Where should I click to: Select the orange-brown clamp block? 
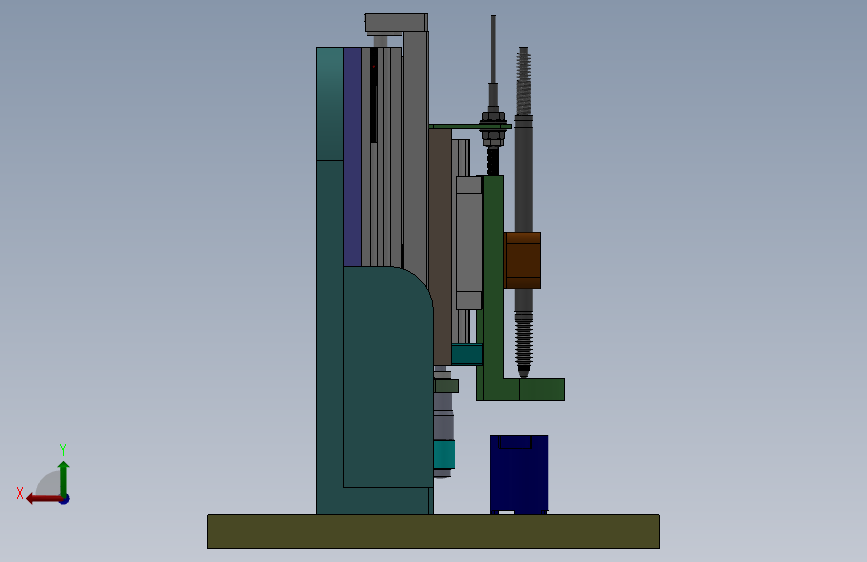pyautogui.click(x=522, y=261)
